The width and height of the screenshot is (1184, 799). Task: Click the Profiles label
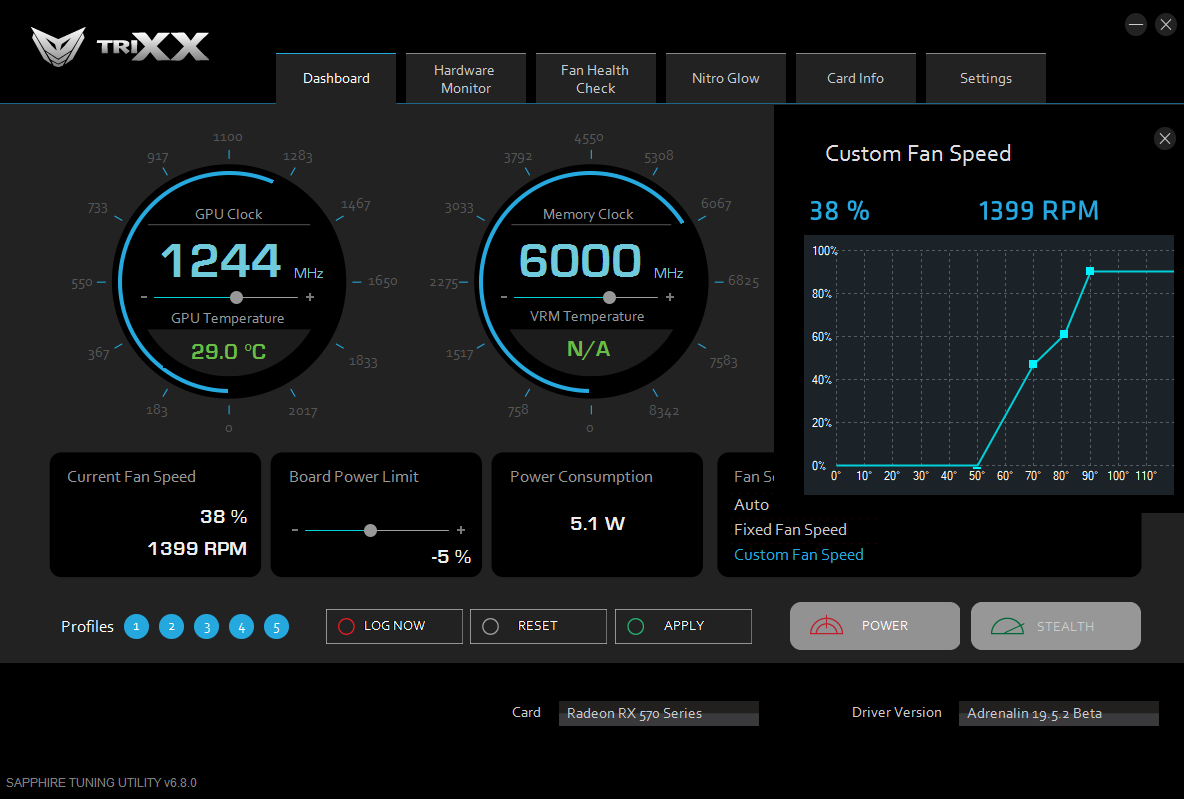(x=88, y=626)
